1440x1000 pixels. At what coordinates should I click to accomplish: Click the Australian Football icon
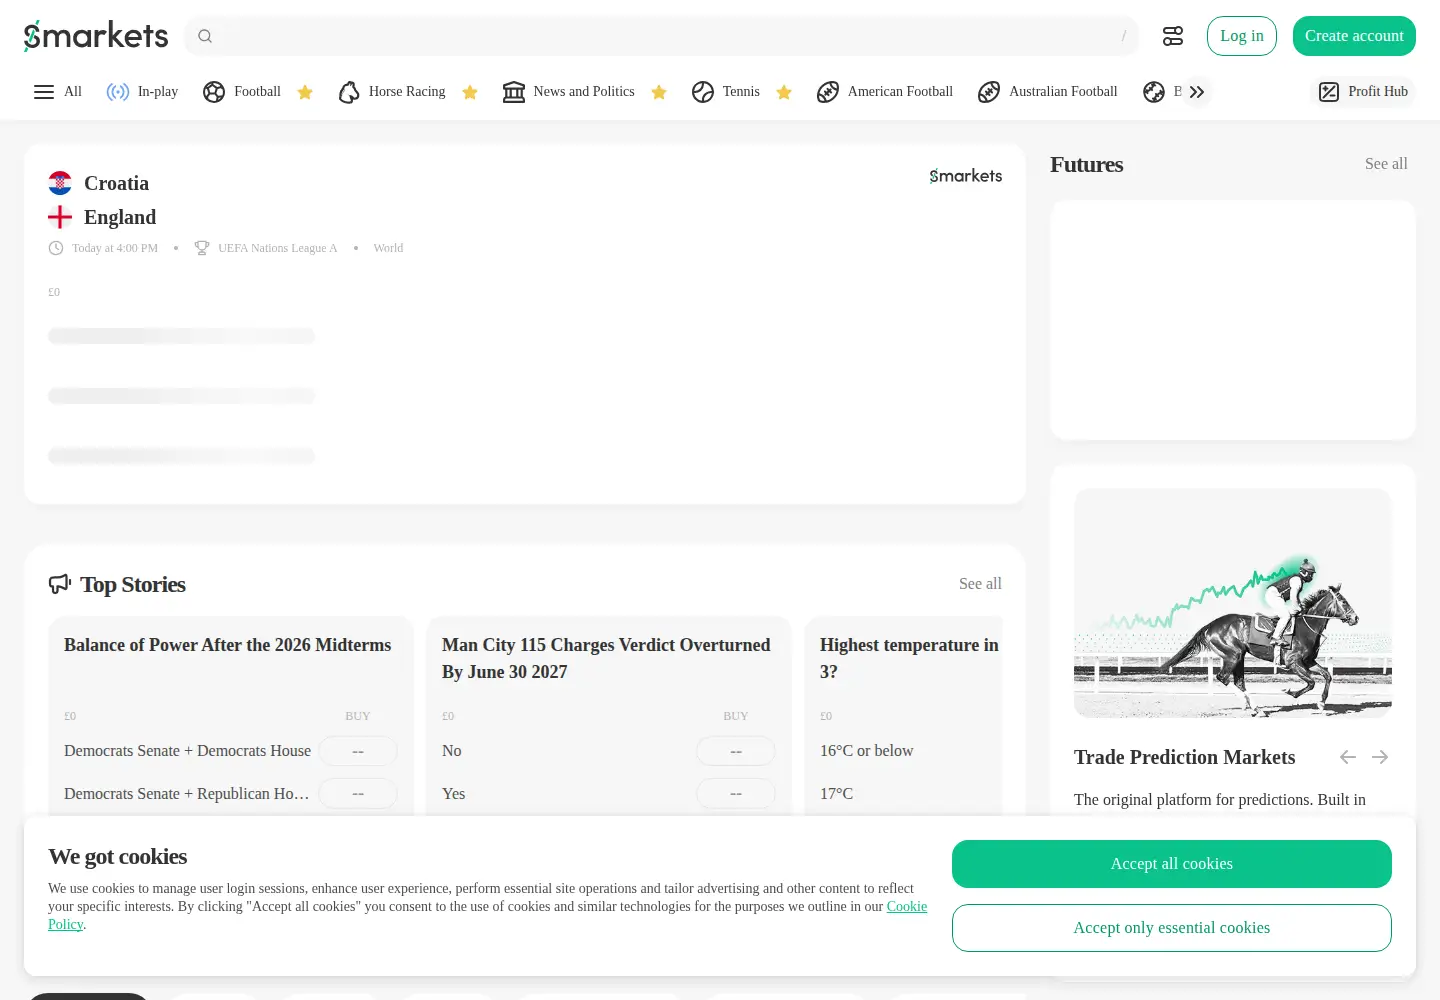point(989,92)
